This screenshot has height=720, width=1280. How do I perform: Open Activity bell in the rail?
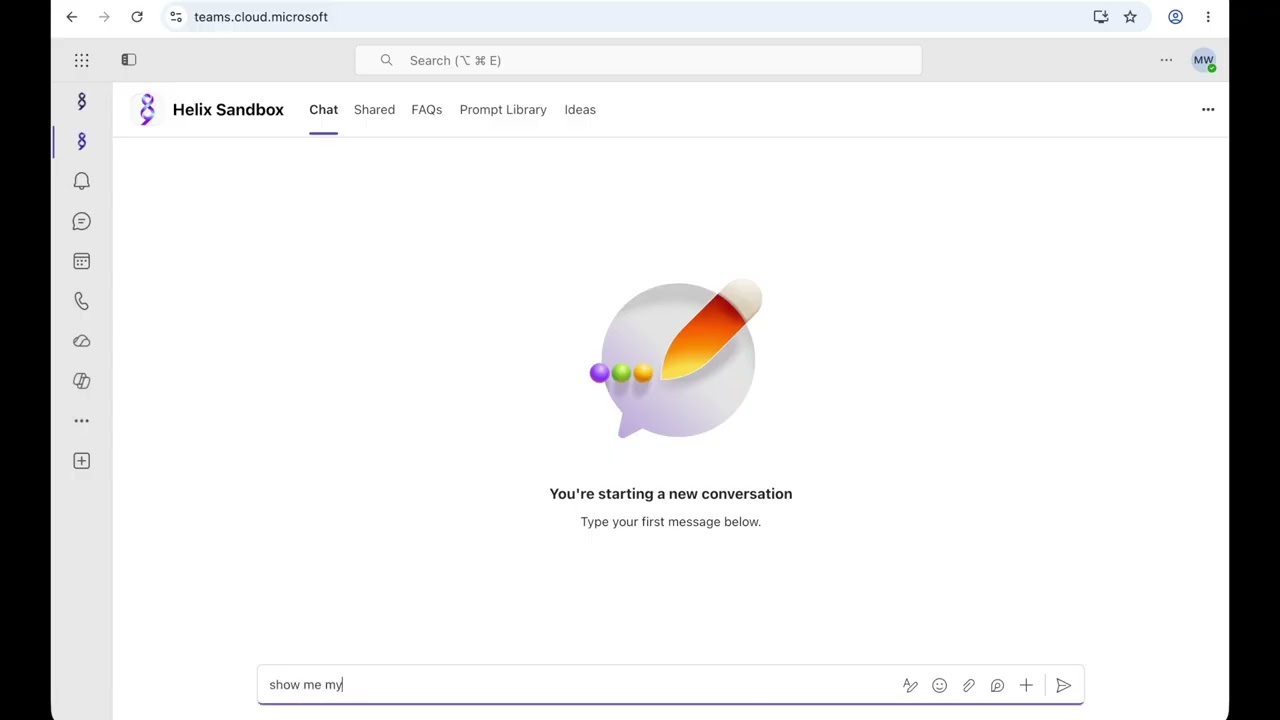[82, 181]
